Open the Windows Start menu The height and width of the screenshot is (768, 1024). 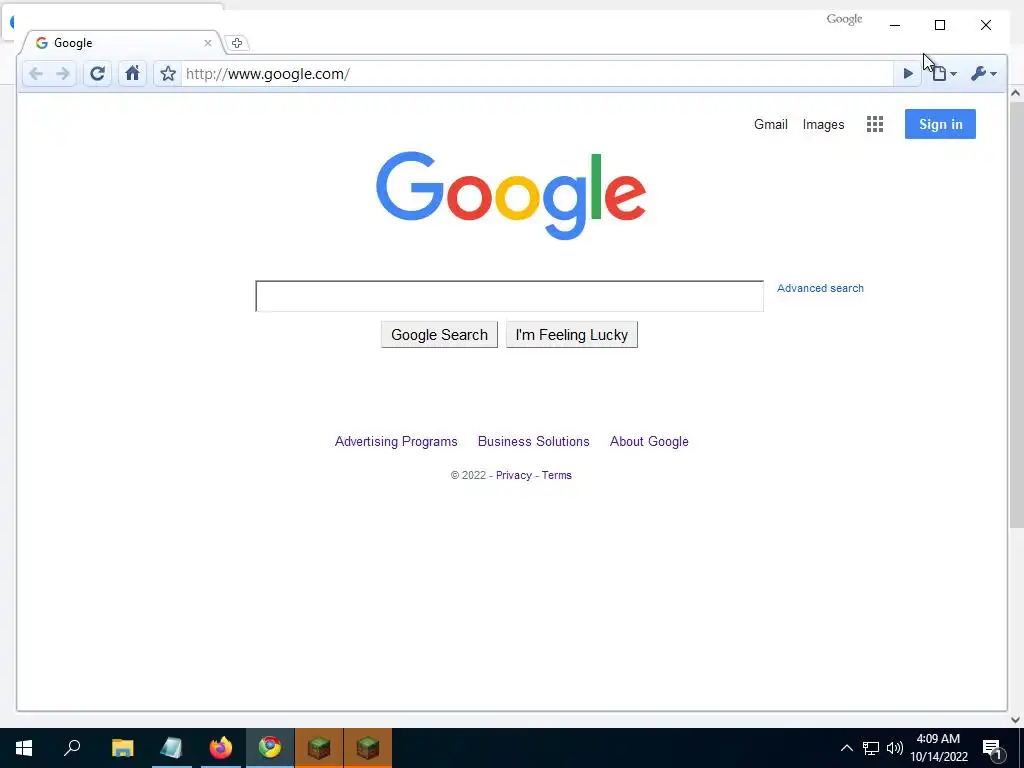tap(24, 748)
